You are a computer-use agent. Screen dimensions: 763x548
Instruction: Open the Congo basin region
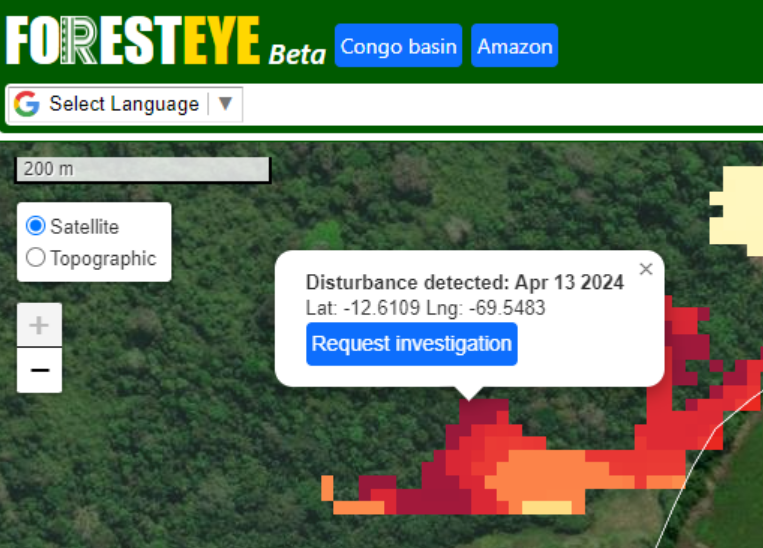tap(398, 46)
